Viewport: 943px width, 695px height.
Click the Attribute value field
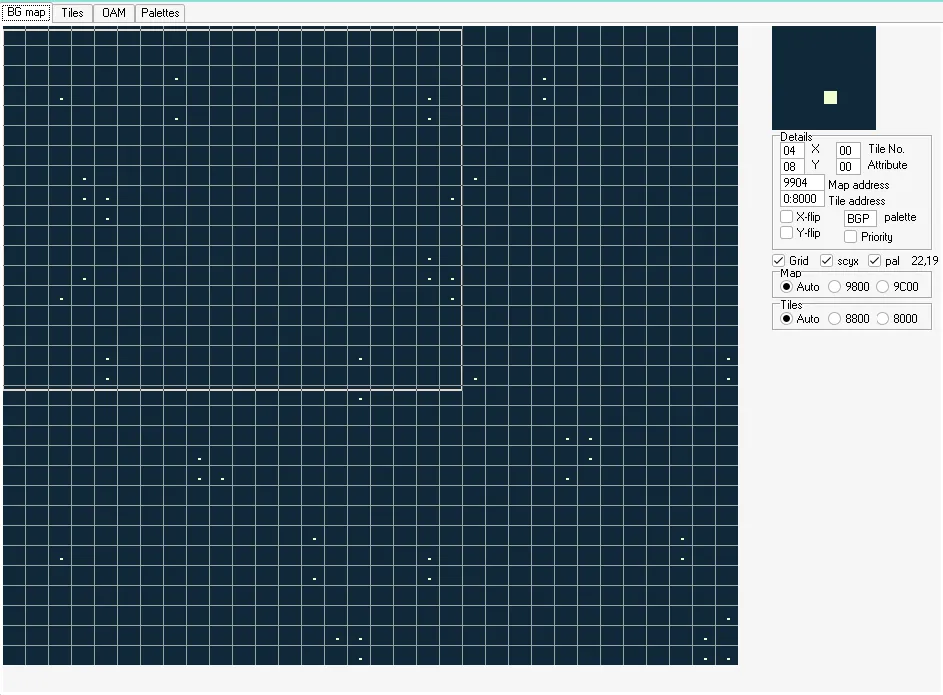tap(848, 167)
